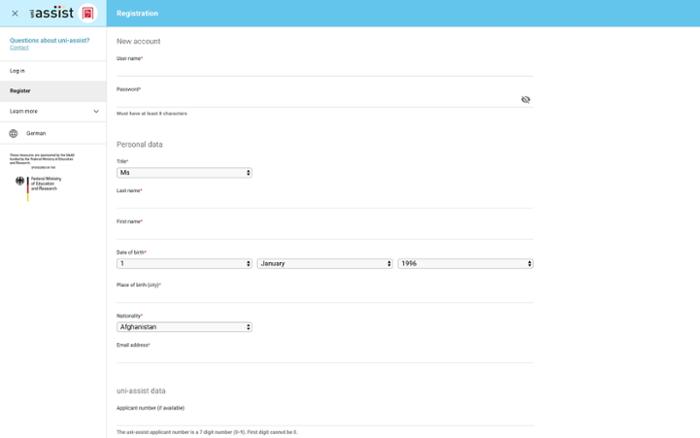Focus the Place of birth field
This screenshot has width=700, height=438.
pos(325,296)
